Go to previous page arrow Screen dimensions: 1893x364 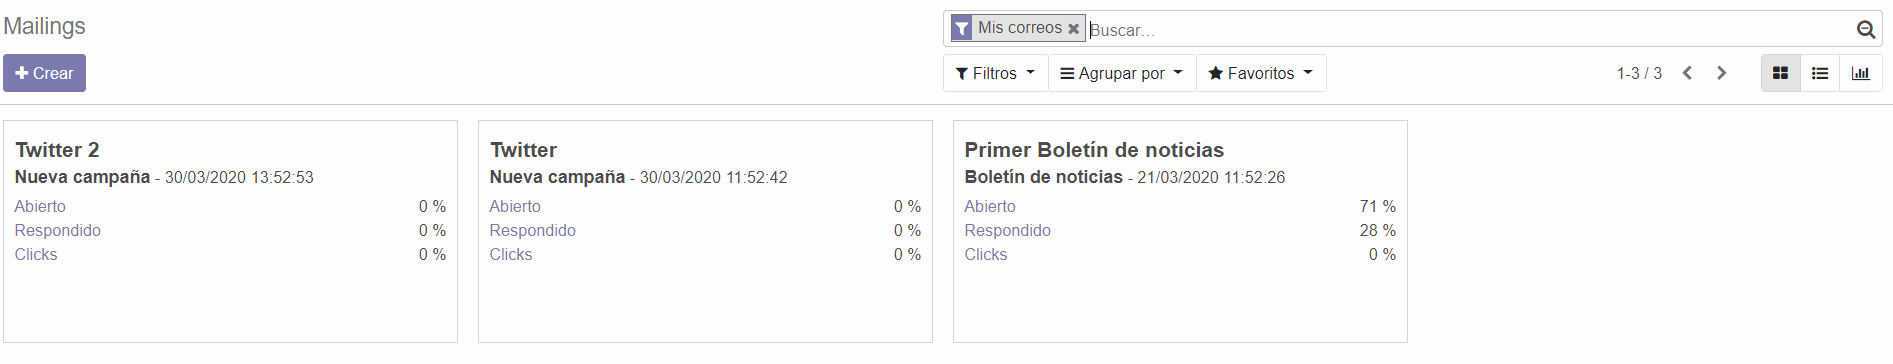click(1687, 73)
